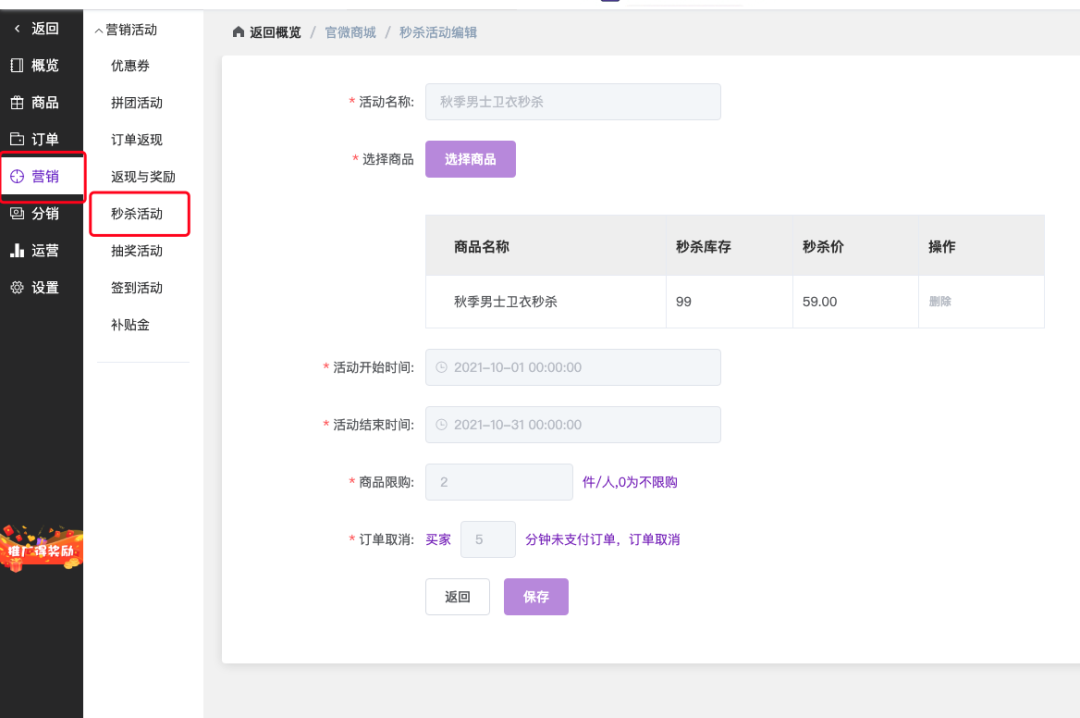Viewport: 1080px width, 718px height.
Task: Focus the 订单取消 minutes input
Action: point(488,540)
